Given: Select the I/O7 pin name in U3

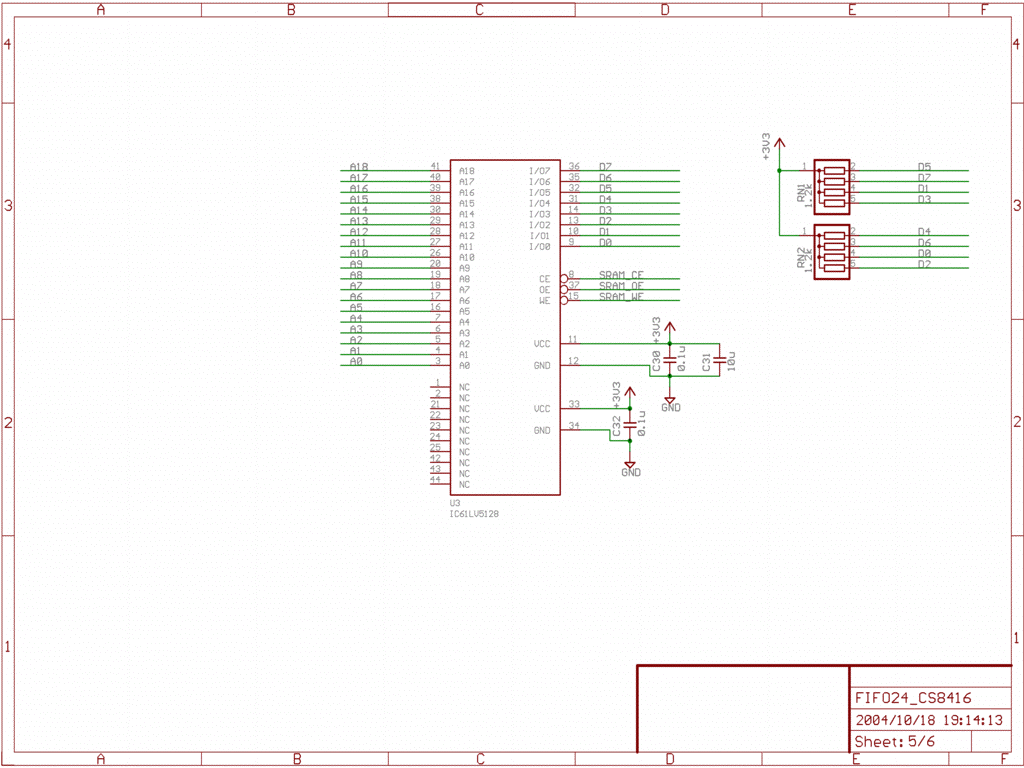Looking at the screenshot, I should click(x=539, y=171).
